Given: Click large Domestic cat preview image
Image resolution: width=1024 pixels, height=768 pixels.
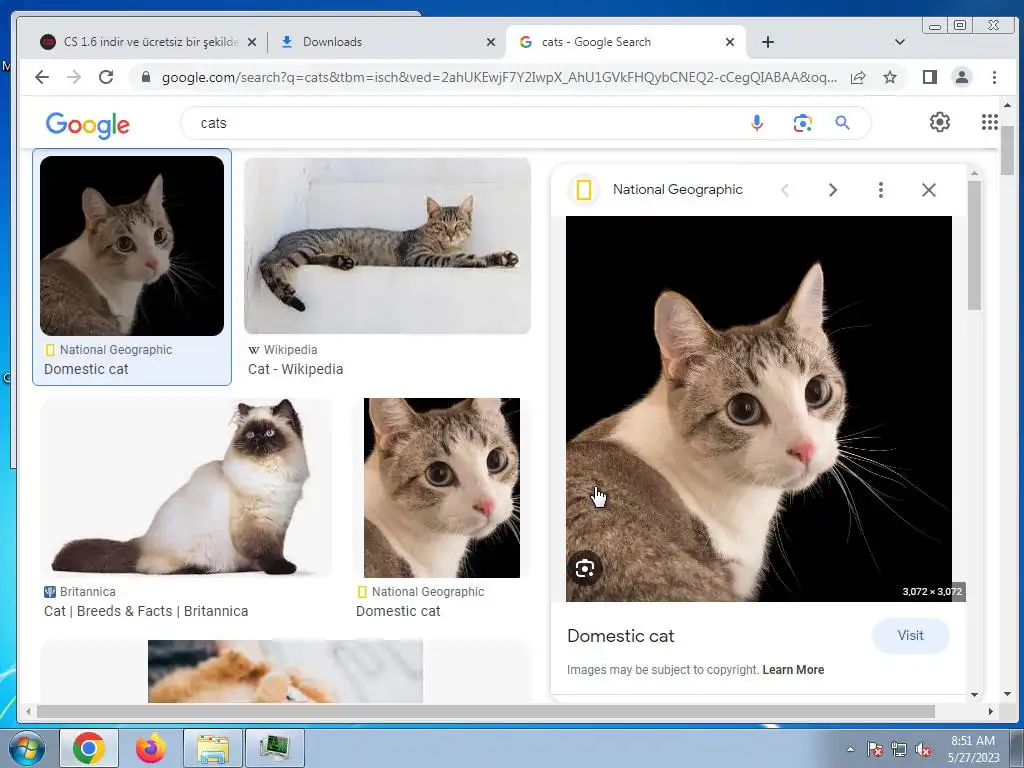Looking at the screenshot, I should 759,409.
